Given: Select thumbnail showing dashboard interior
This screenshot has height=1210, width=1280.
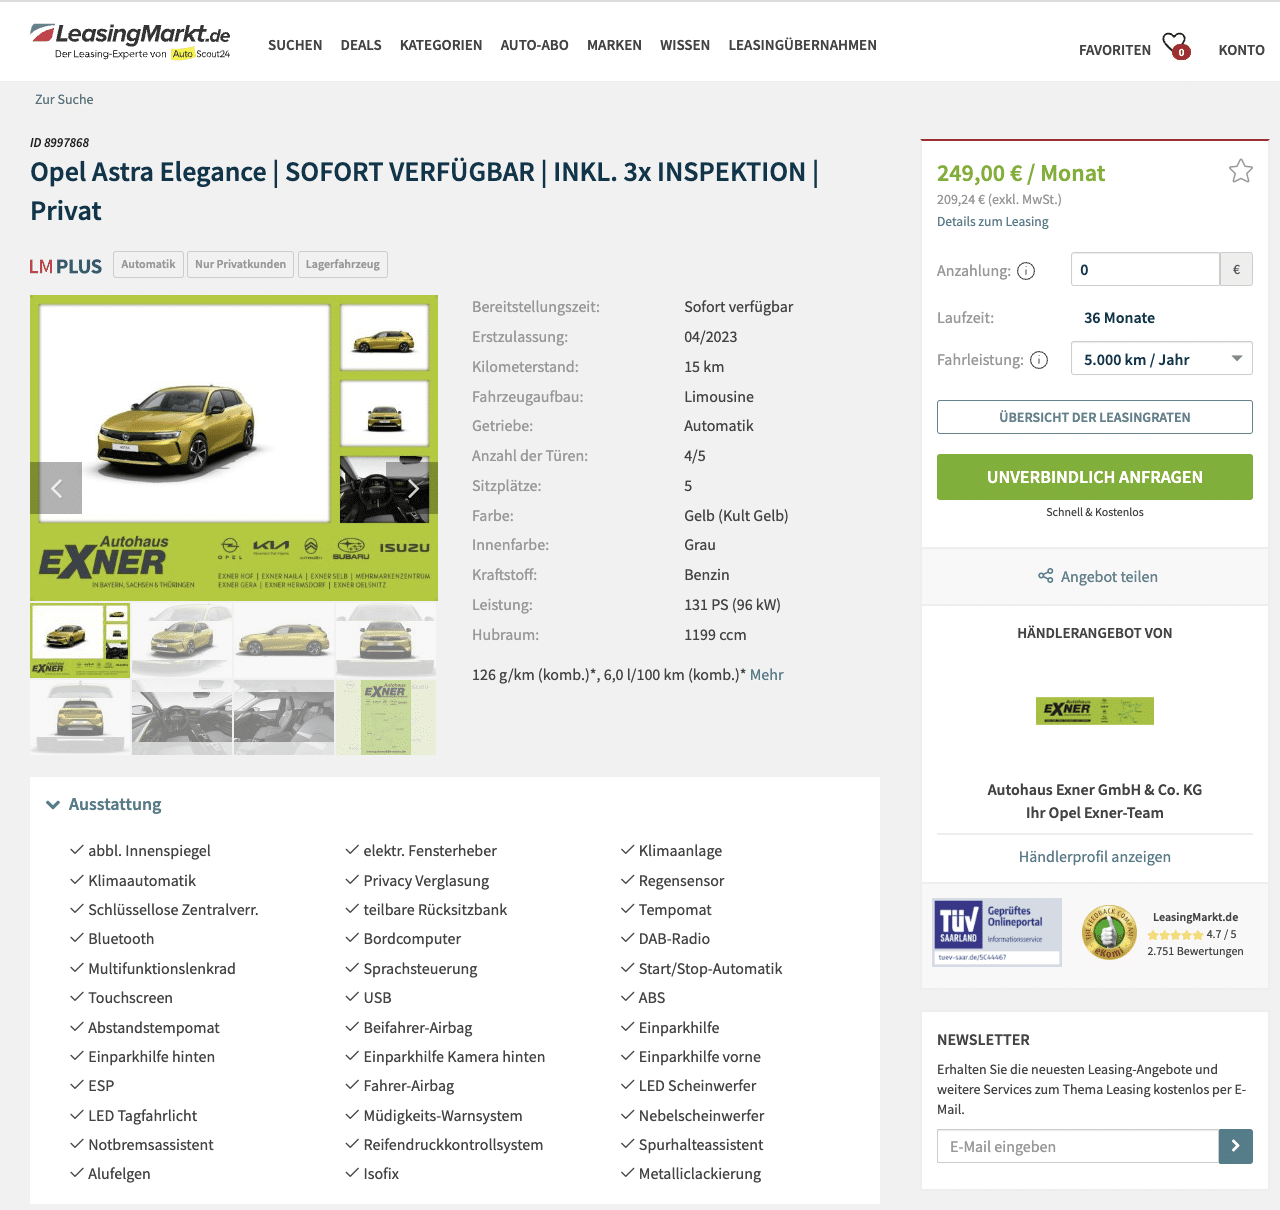Looking at the screenshot, I should tap(182, 717).
